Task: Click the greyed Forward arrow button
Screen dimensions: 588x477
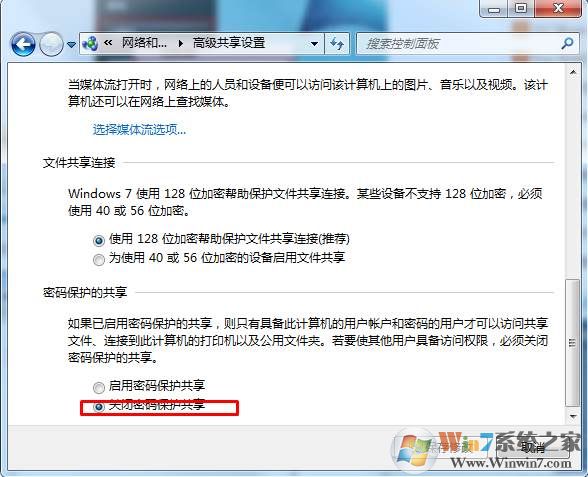Action: (x=51, y=45)
